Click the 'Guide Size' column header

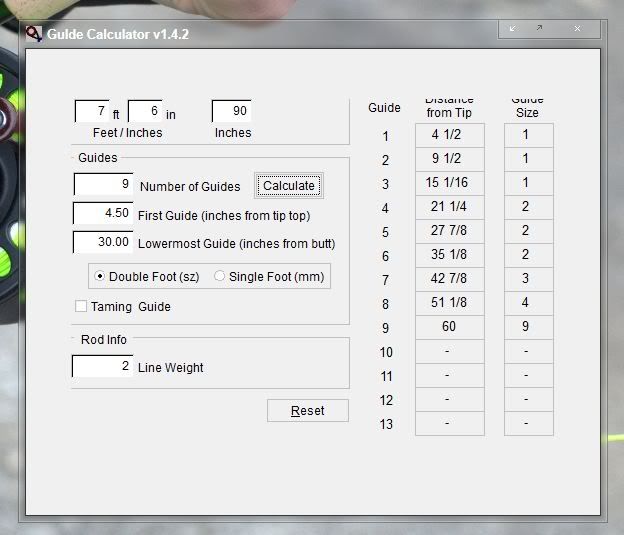[527, 107]
